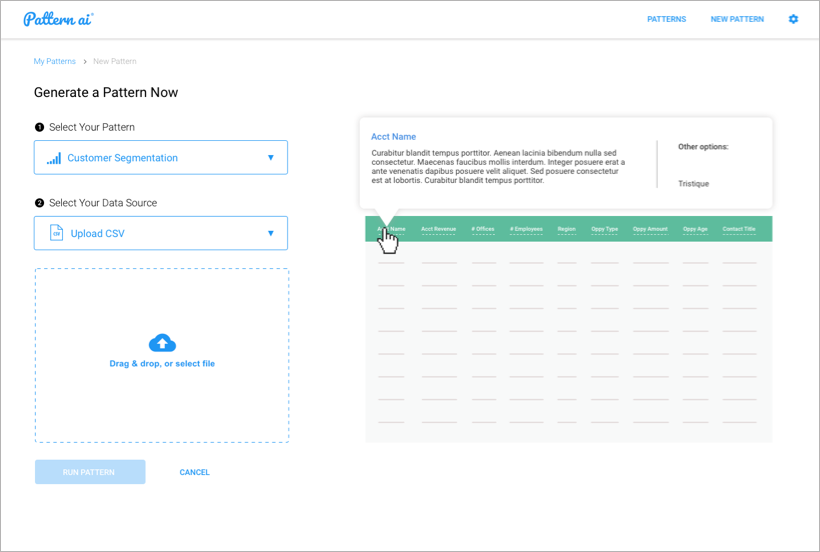Screen dimensions: 820x552
Task: Expand the Upload CSV dropdown arrow
Action: [x=270, y=234]
